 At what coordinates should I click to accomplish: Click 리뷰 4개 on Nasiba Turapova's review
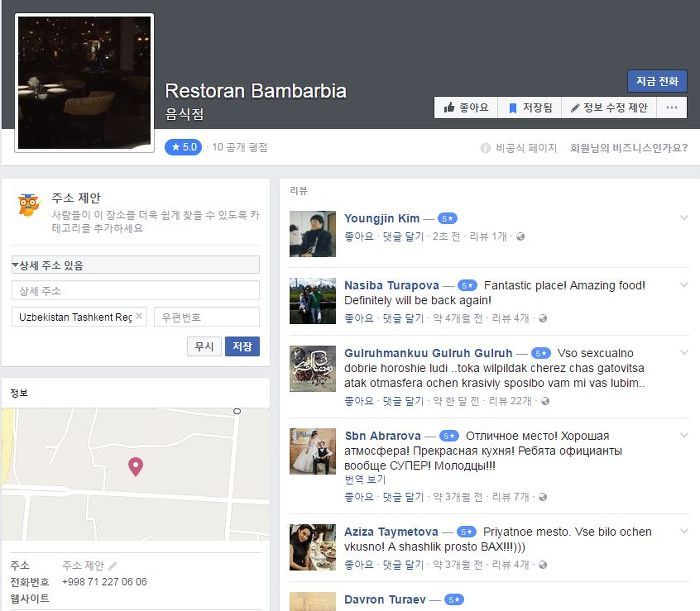[x=510, y=318]
